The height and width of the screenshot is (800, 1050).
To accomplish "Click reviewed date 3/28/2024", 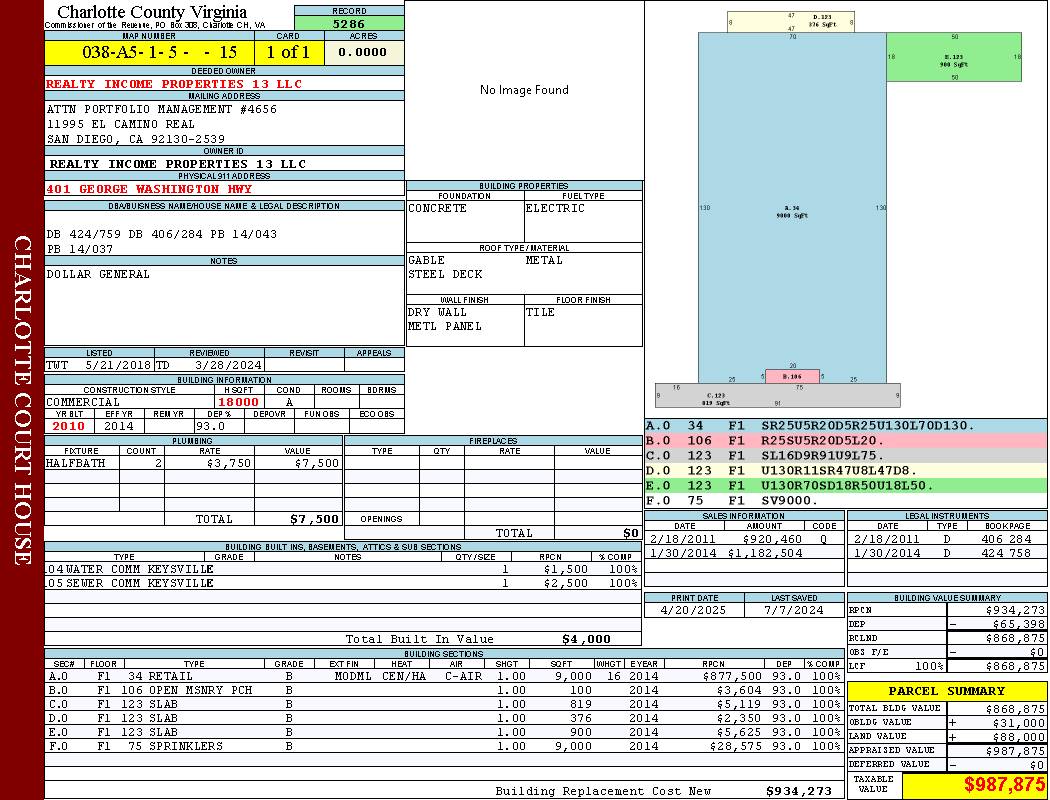I will coord(228,365).
